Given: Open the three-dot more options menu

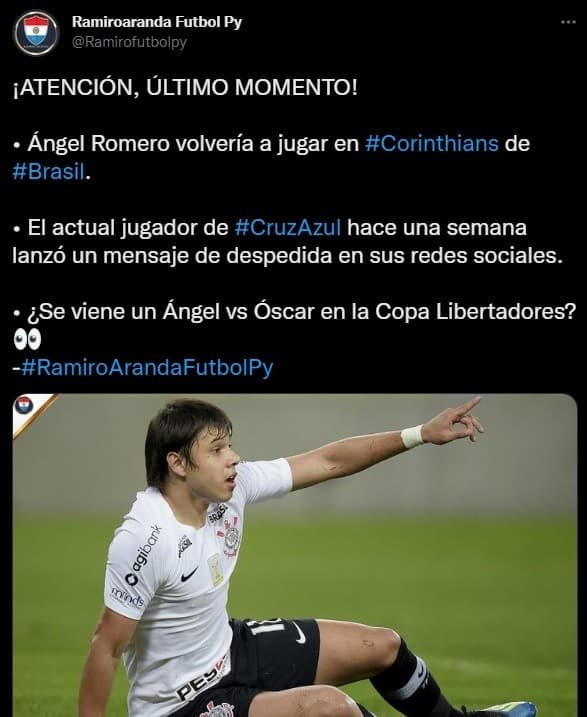Looking at the screenshot, I should [x=568, y=22].
